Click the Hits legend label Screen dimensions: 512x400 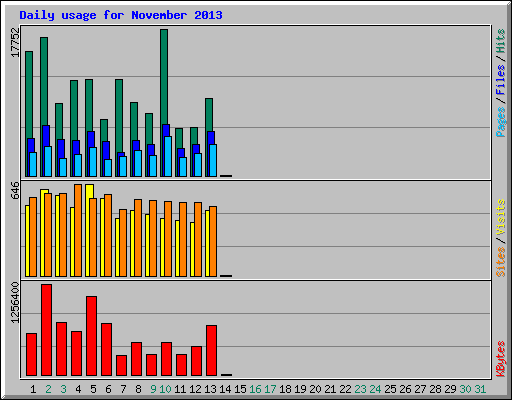501,41
